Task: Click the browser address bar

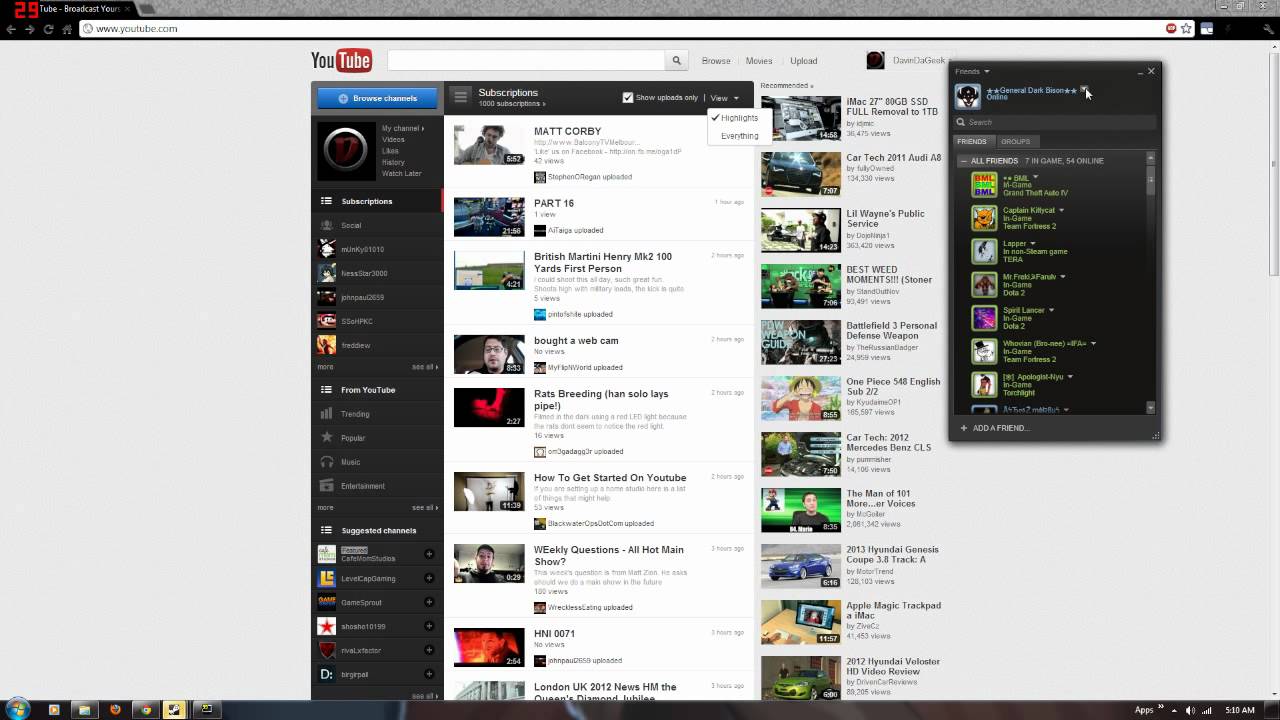Action: [x=620, y=29]
